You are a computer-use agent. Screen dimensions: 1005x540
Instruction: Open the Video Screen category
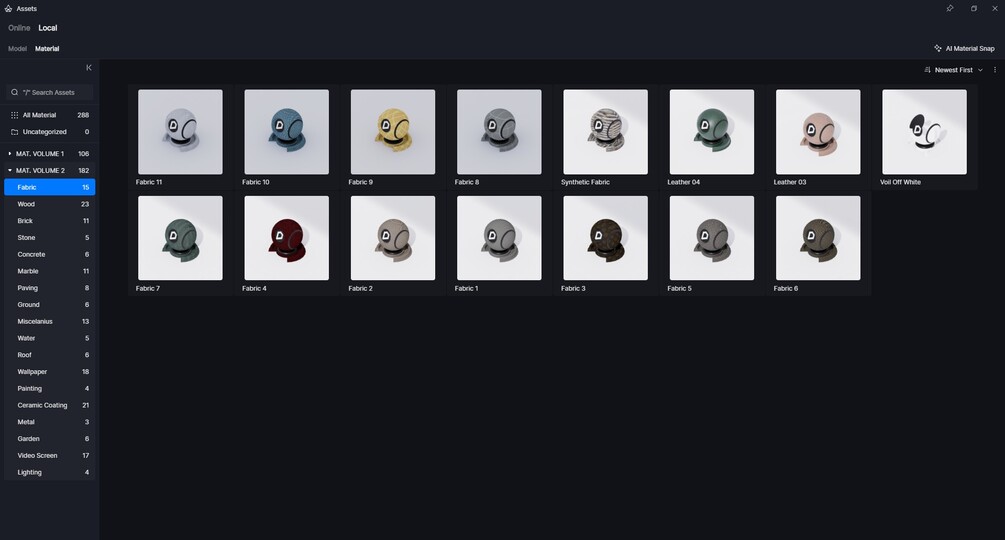pyautogui.click(x=49, y=455)
